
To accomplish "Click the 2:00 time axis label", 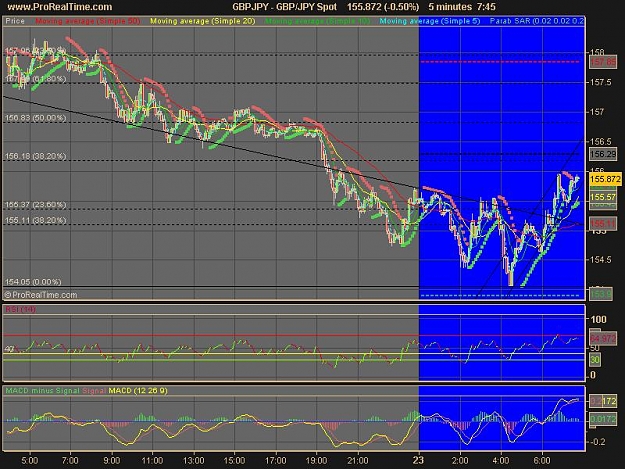I will tap(460, 461).
